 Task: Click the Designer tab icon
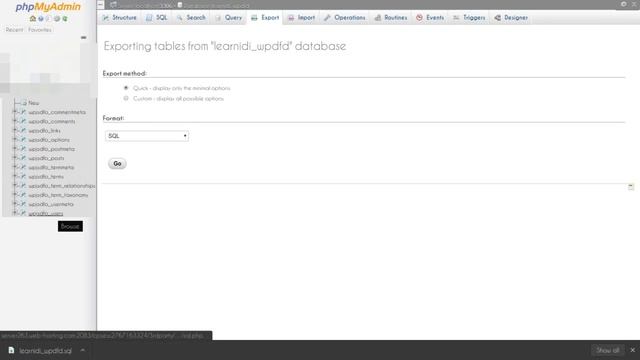tap(498, 18)
